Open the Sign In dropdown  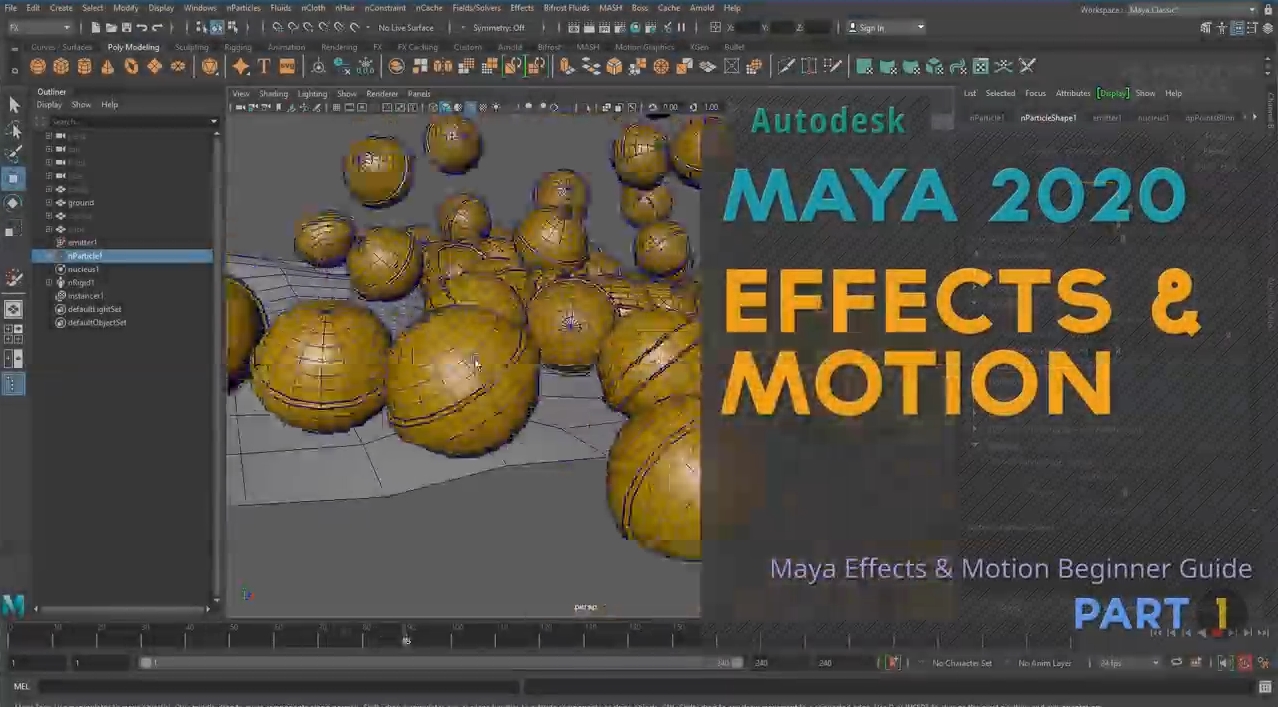pyautogui.click(x=885, y=28)
